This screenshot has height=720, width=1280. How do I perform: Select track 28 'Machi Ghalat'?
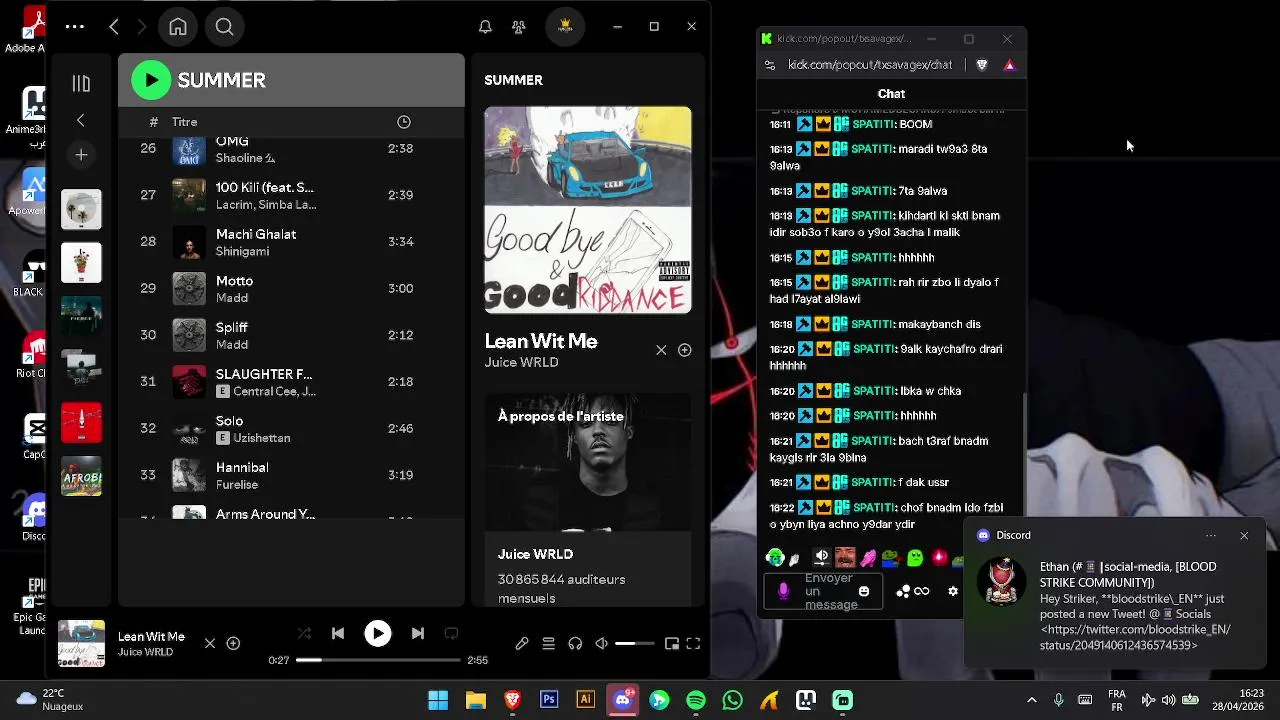[x=291, y=242]
